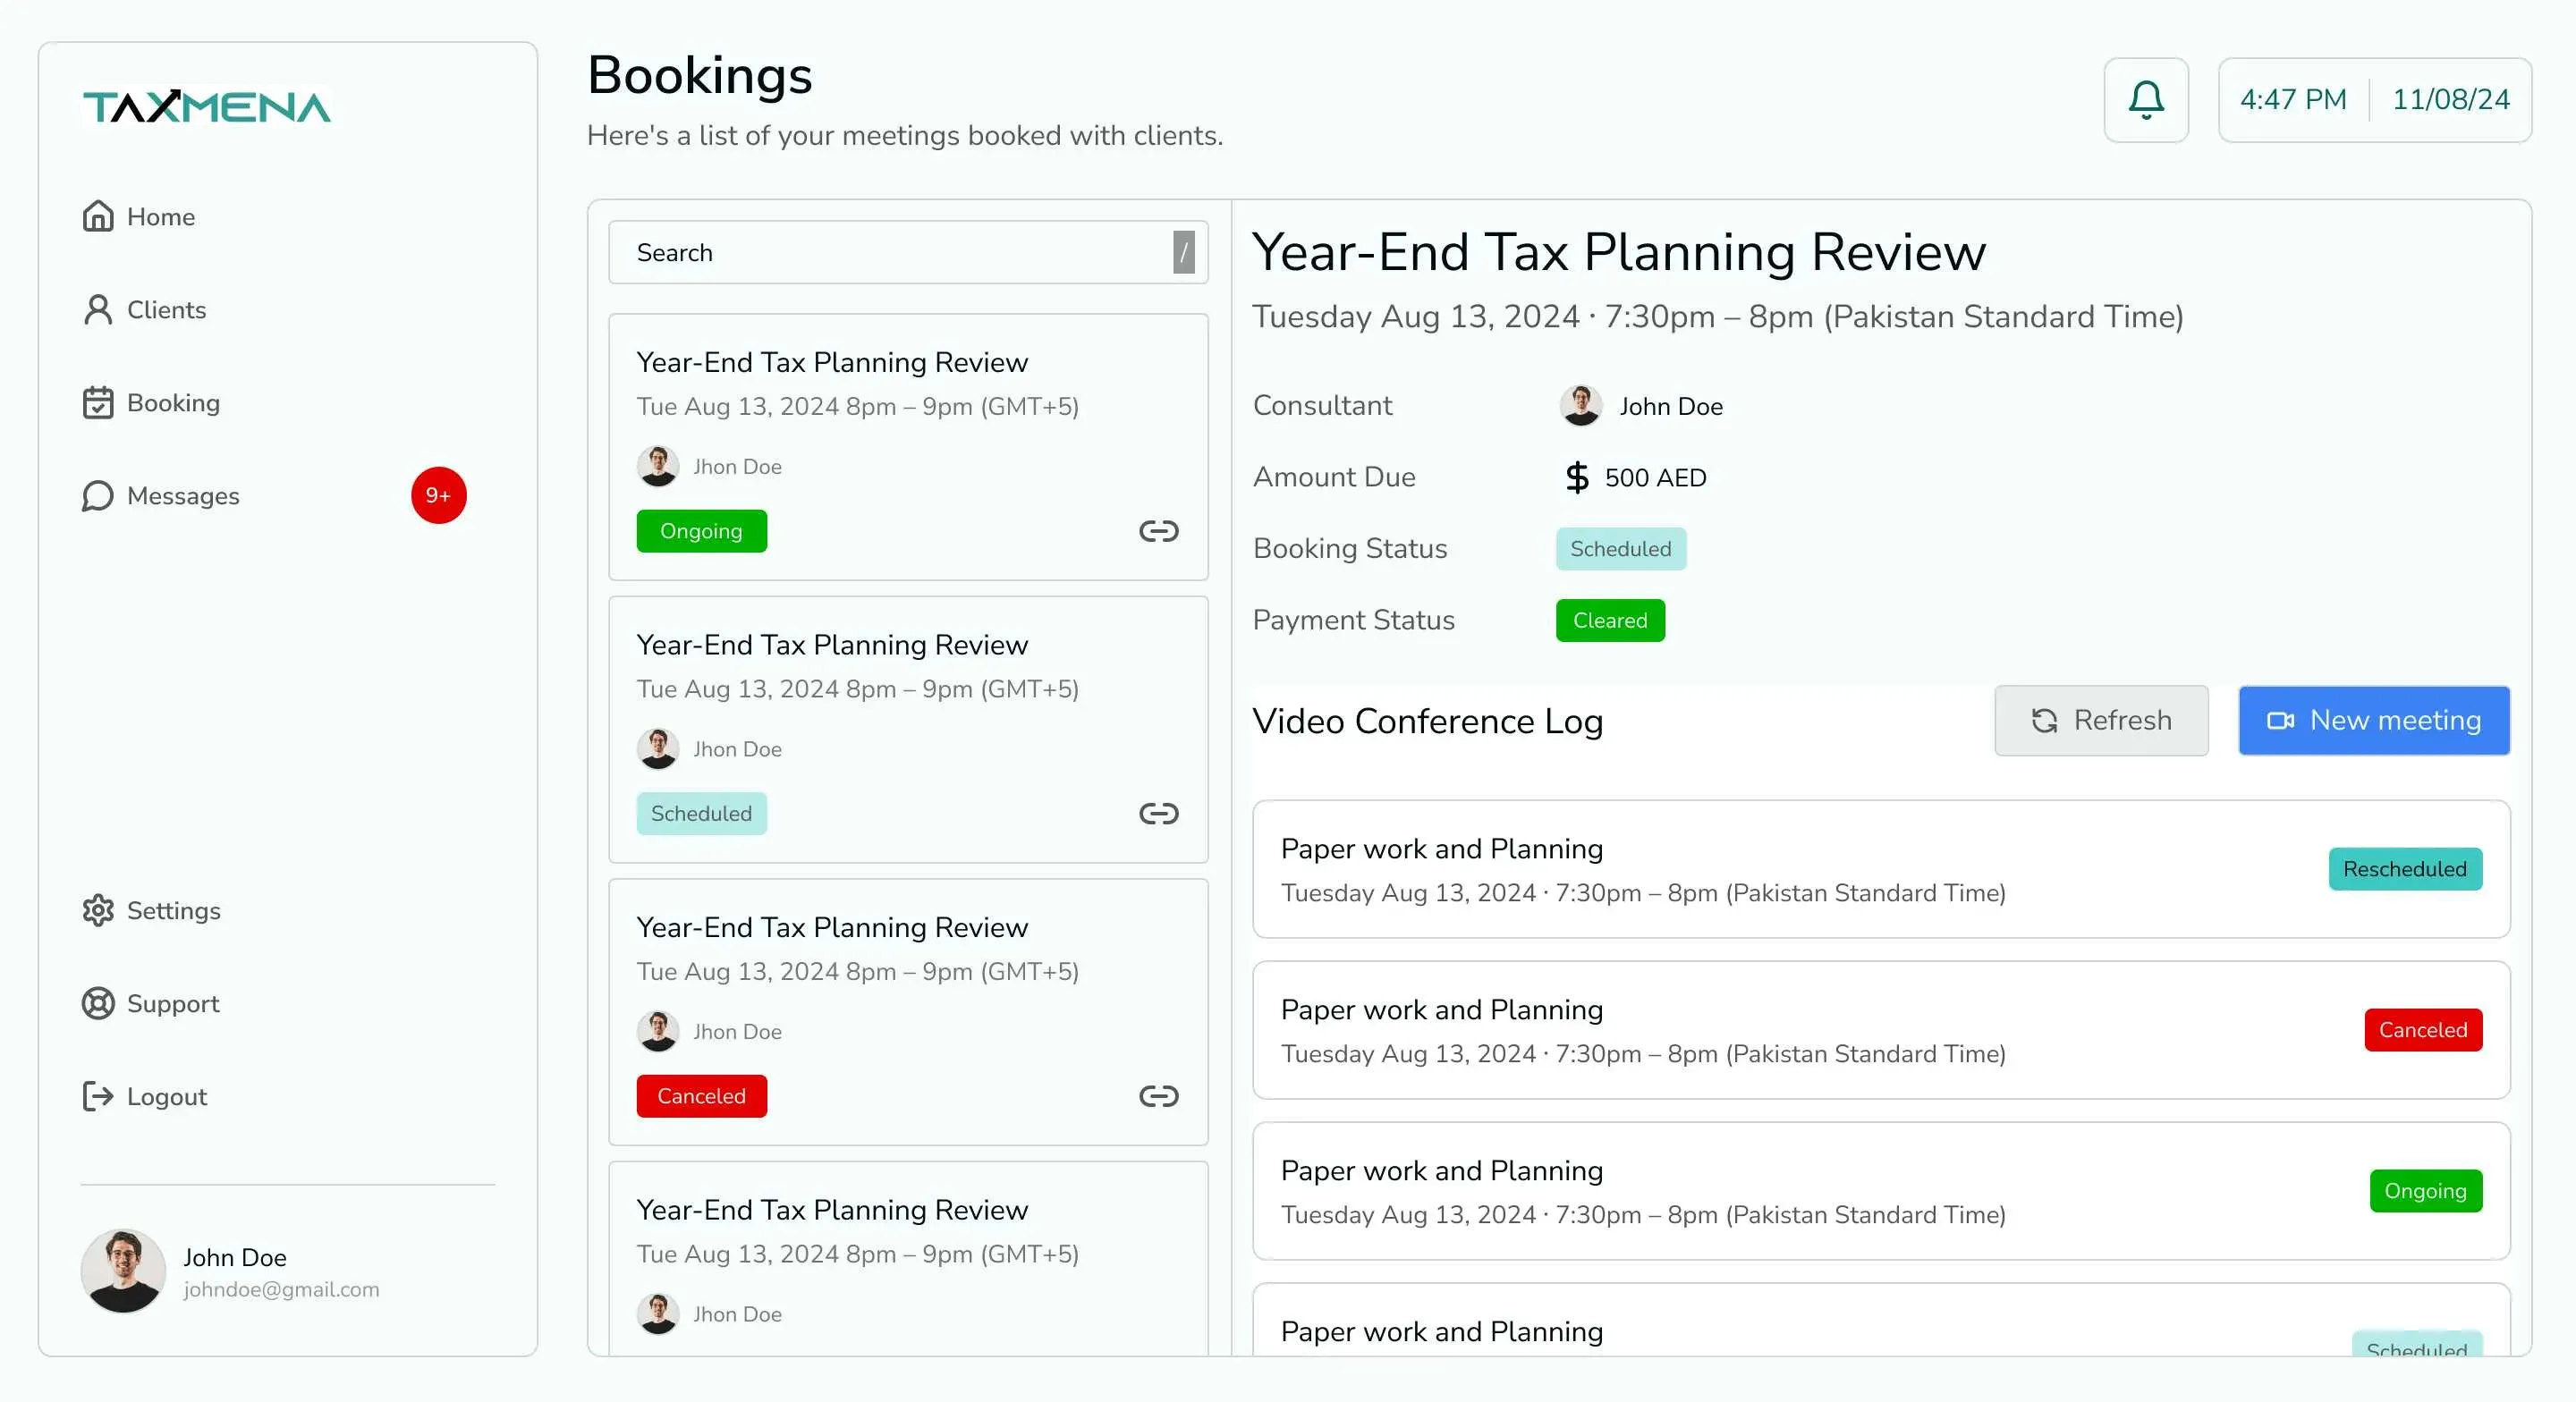Viewport: 2576px width, 1402px height.
Task: Click the Scheduled booking status badge in details
Action: click(1621, 548)
